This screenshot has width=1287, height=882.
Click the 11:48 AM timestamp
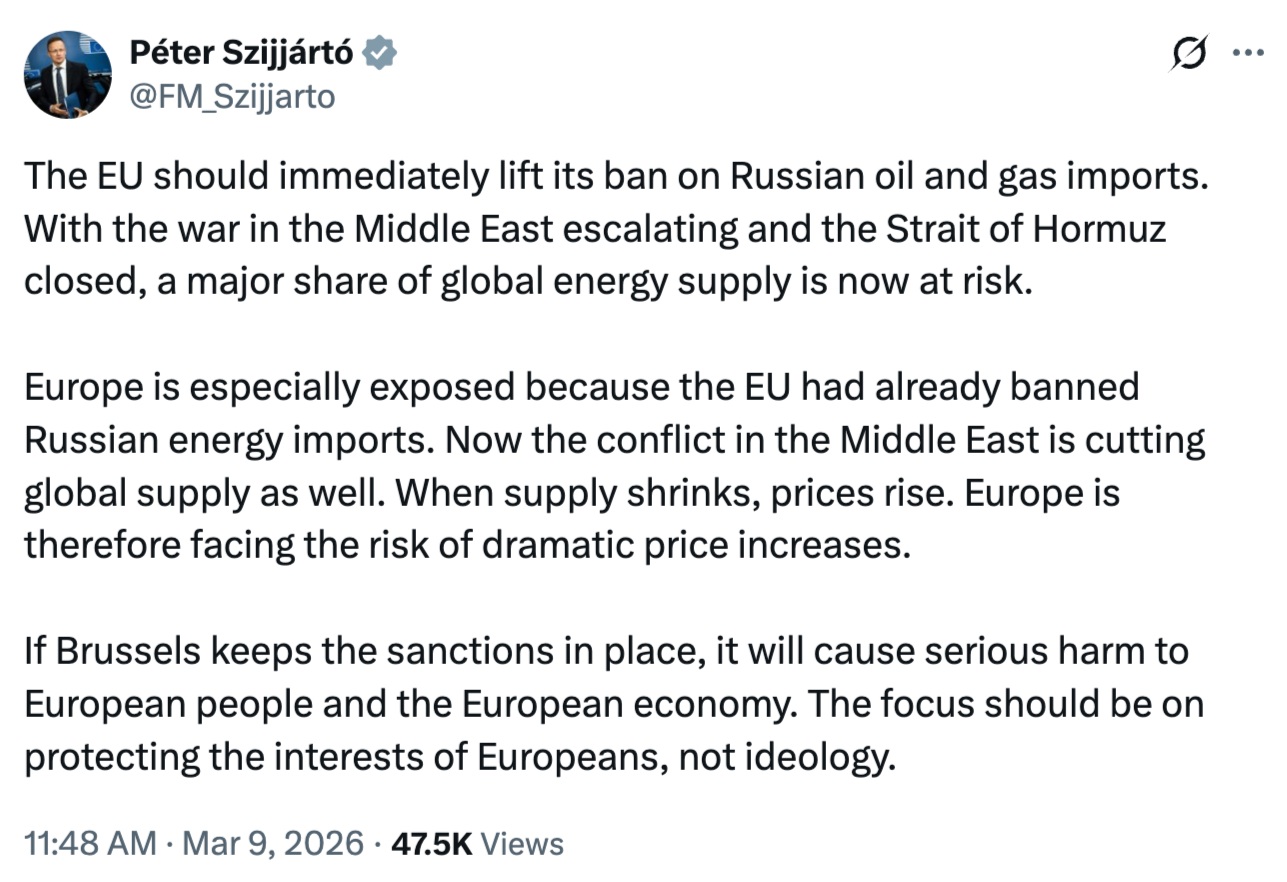pyautogui.click(x=90, y=843)
